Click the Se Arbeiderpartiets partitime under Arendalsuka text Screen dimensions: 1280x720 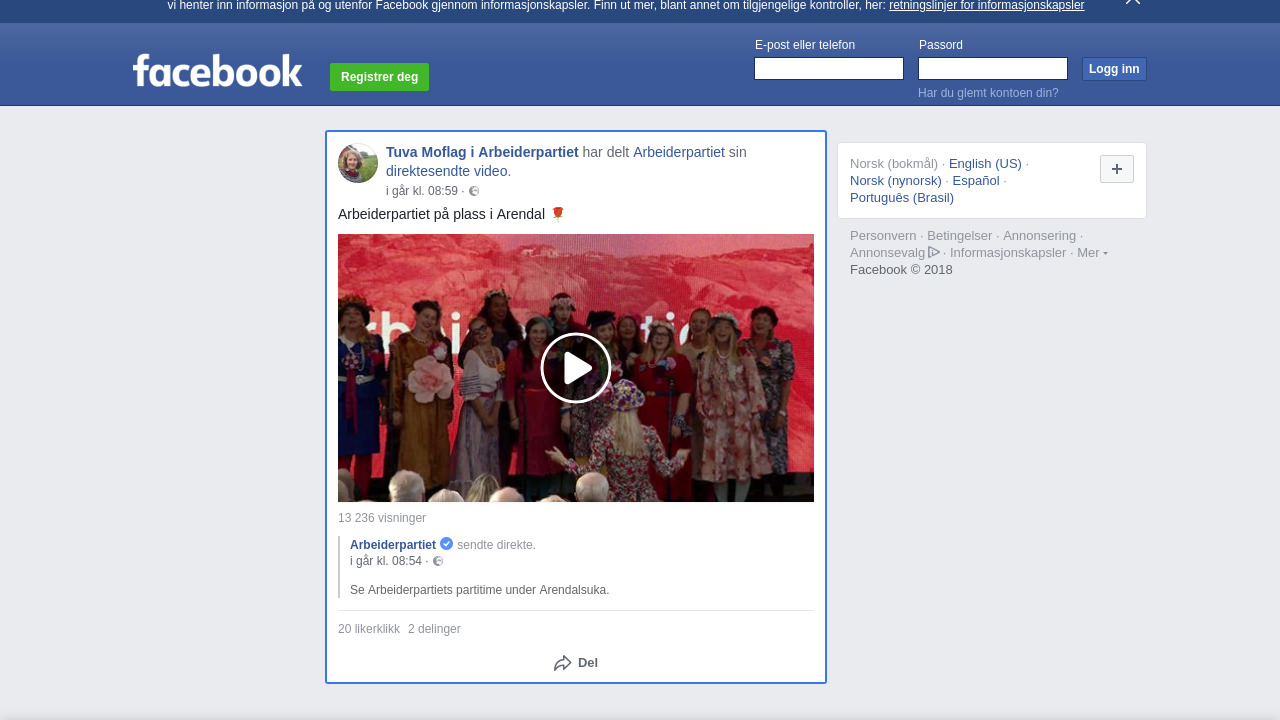tap(480, 590)
